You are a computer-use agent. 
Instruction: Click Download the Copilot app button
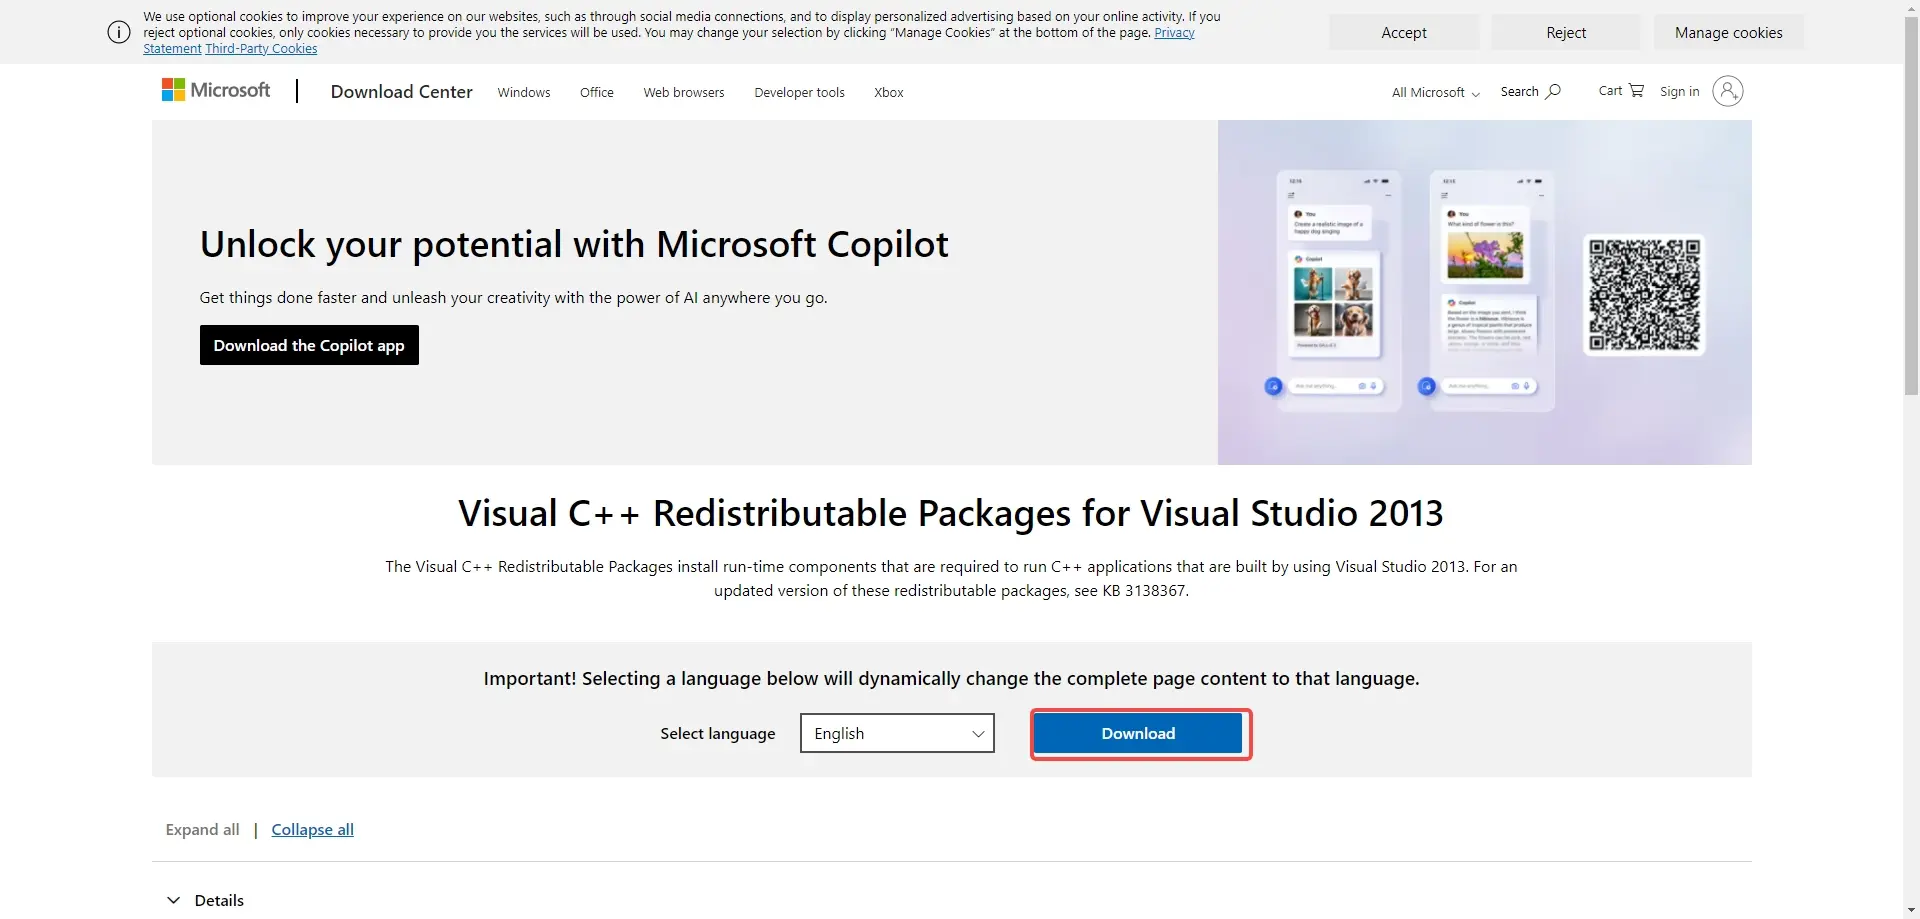(x=309, y=345)
